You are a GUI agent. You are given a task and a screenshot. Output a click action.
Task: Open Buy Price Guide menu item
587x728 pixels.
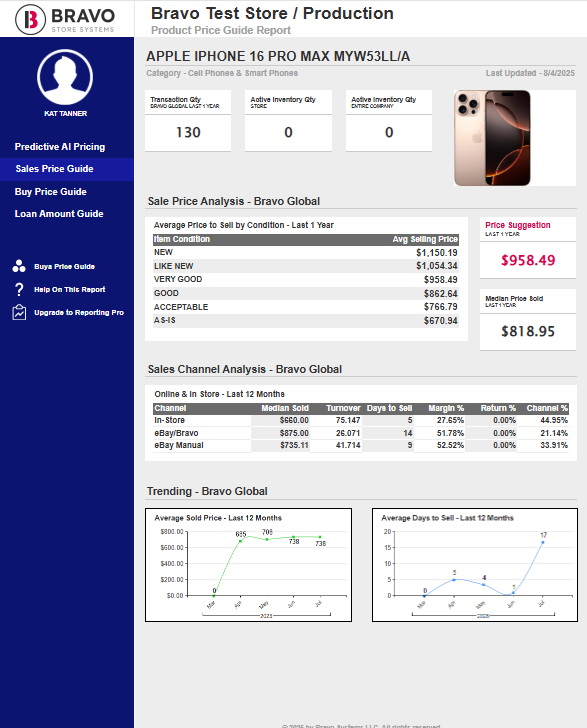[51, 192]
